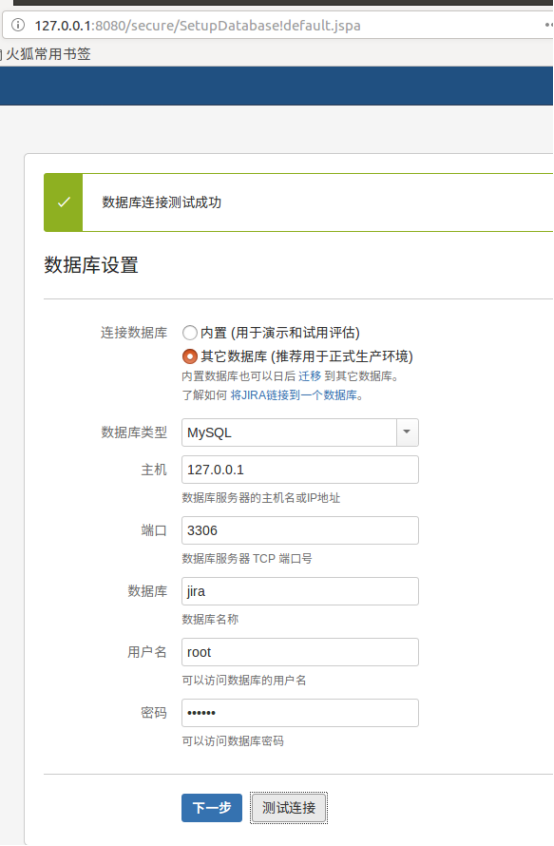
Task: Open the 火狐常用书签 bookmarks folder
Action: 46,54
